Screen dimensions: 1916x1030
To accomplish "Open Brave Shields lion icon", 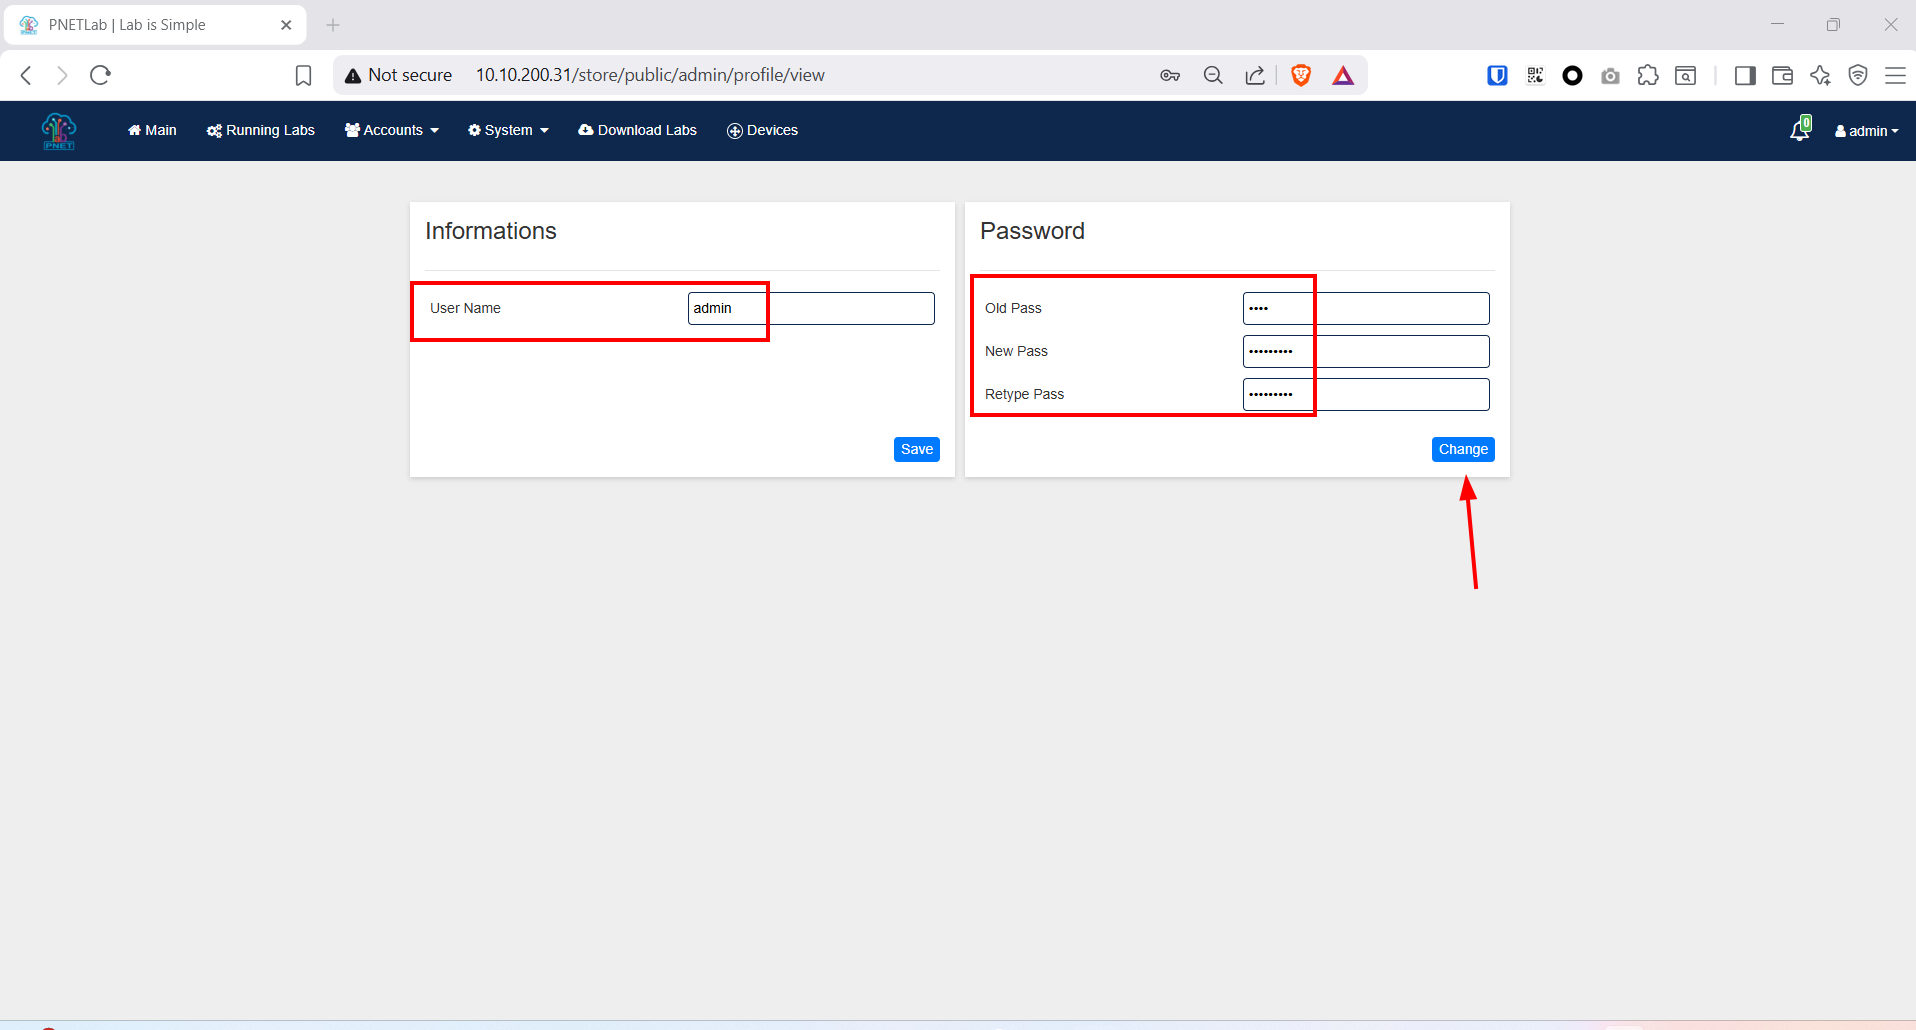I will [x=1301, y=75].
